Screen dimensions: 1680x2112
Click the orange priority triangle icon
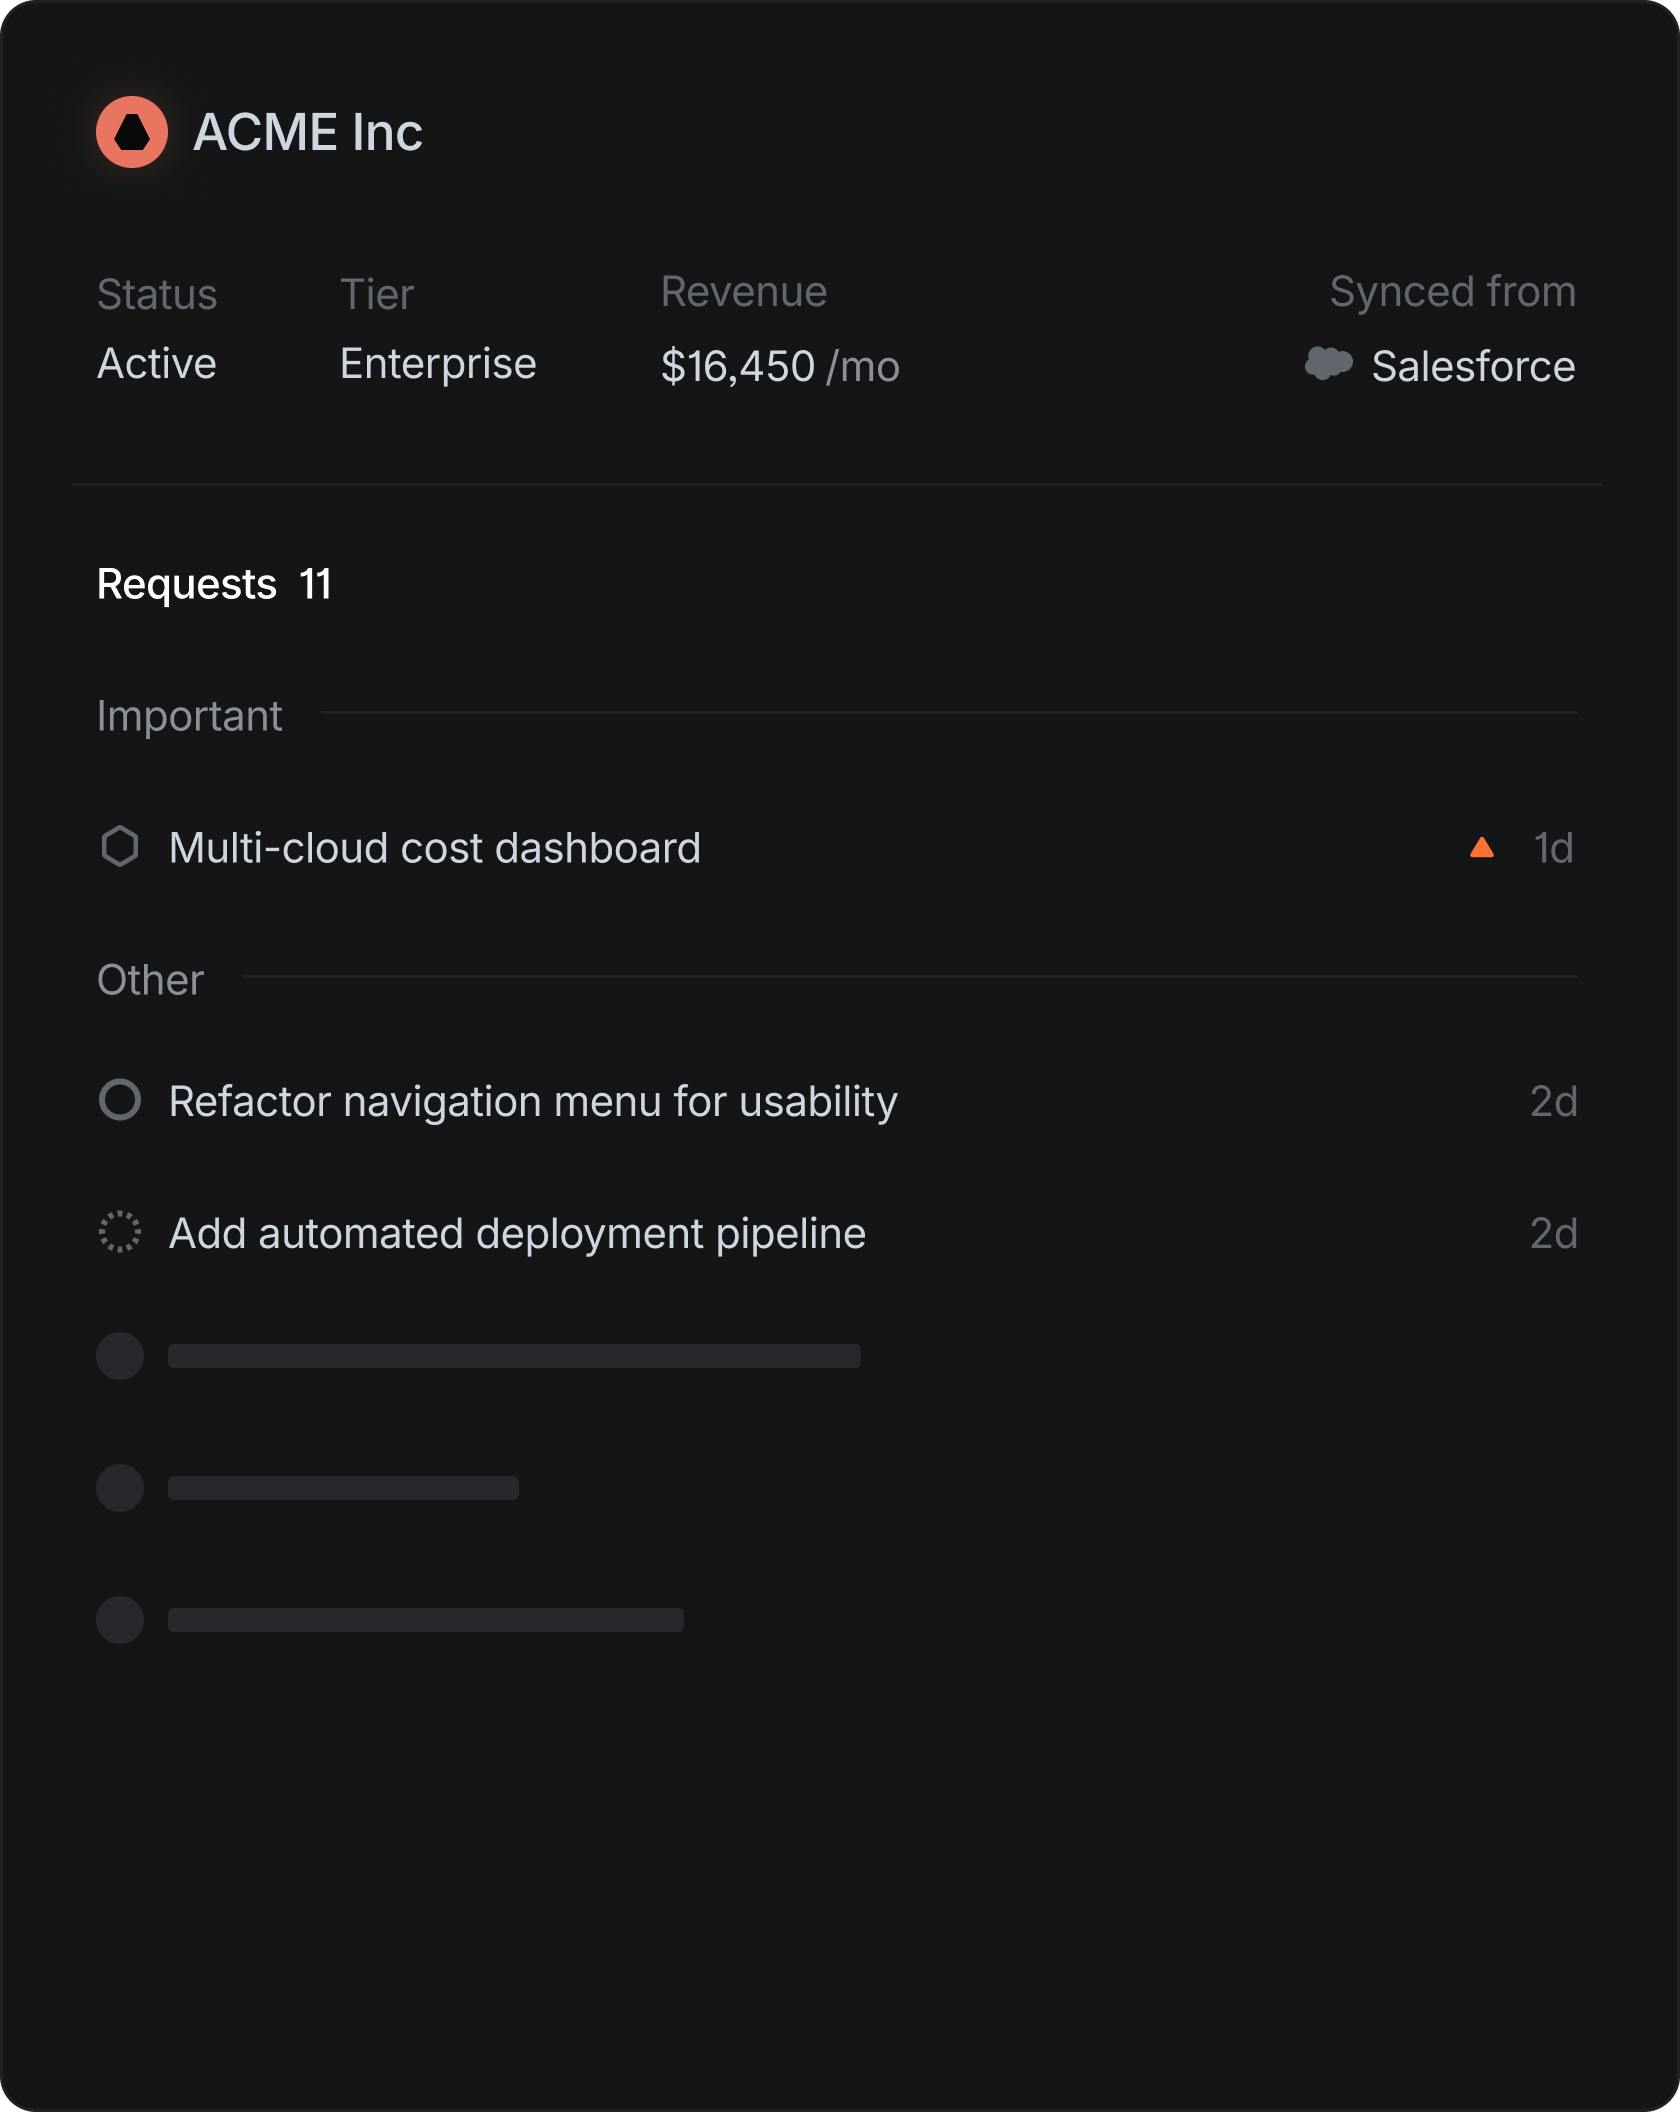[x=1481, y=848]
